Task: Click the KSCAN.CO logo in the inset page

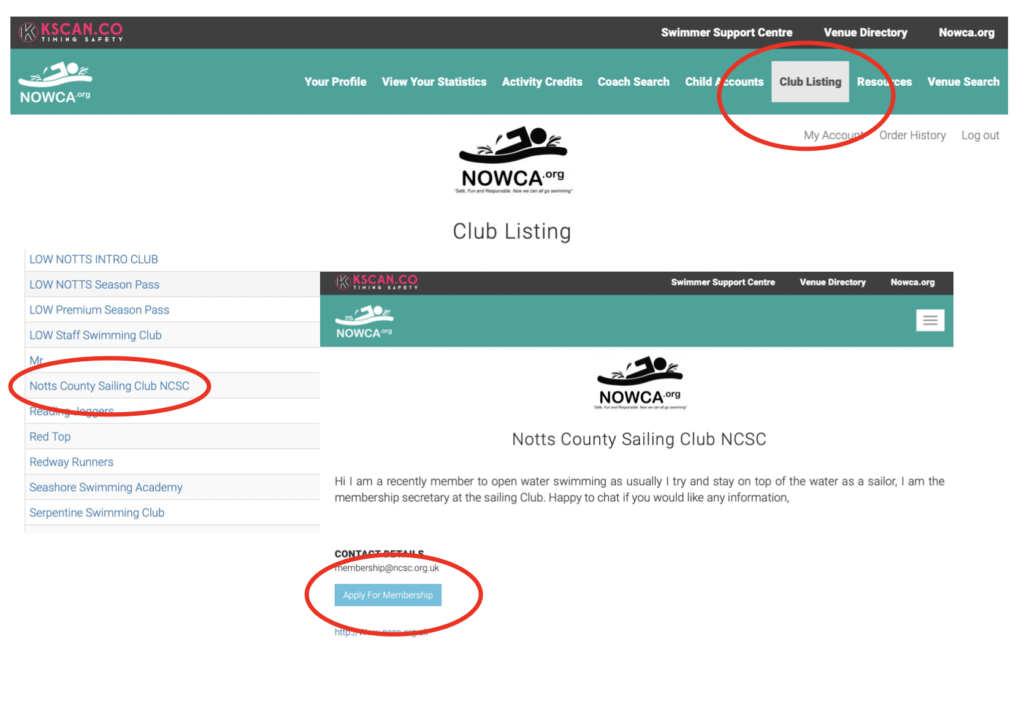Action: (x=377, y=282)
